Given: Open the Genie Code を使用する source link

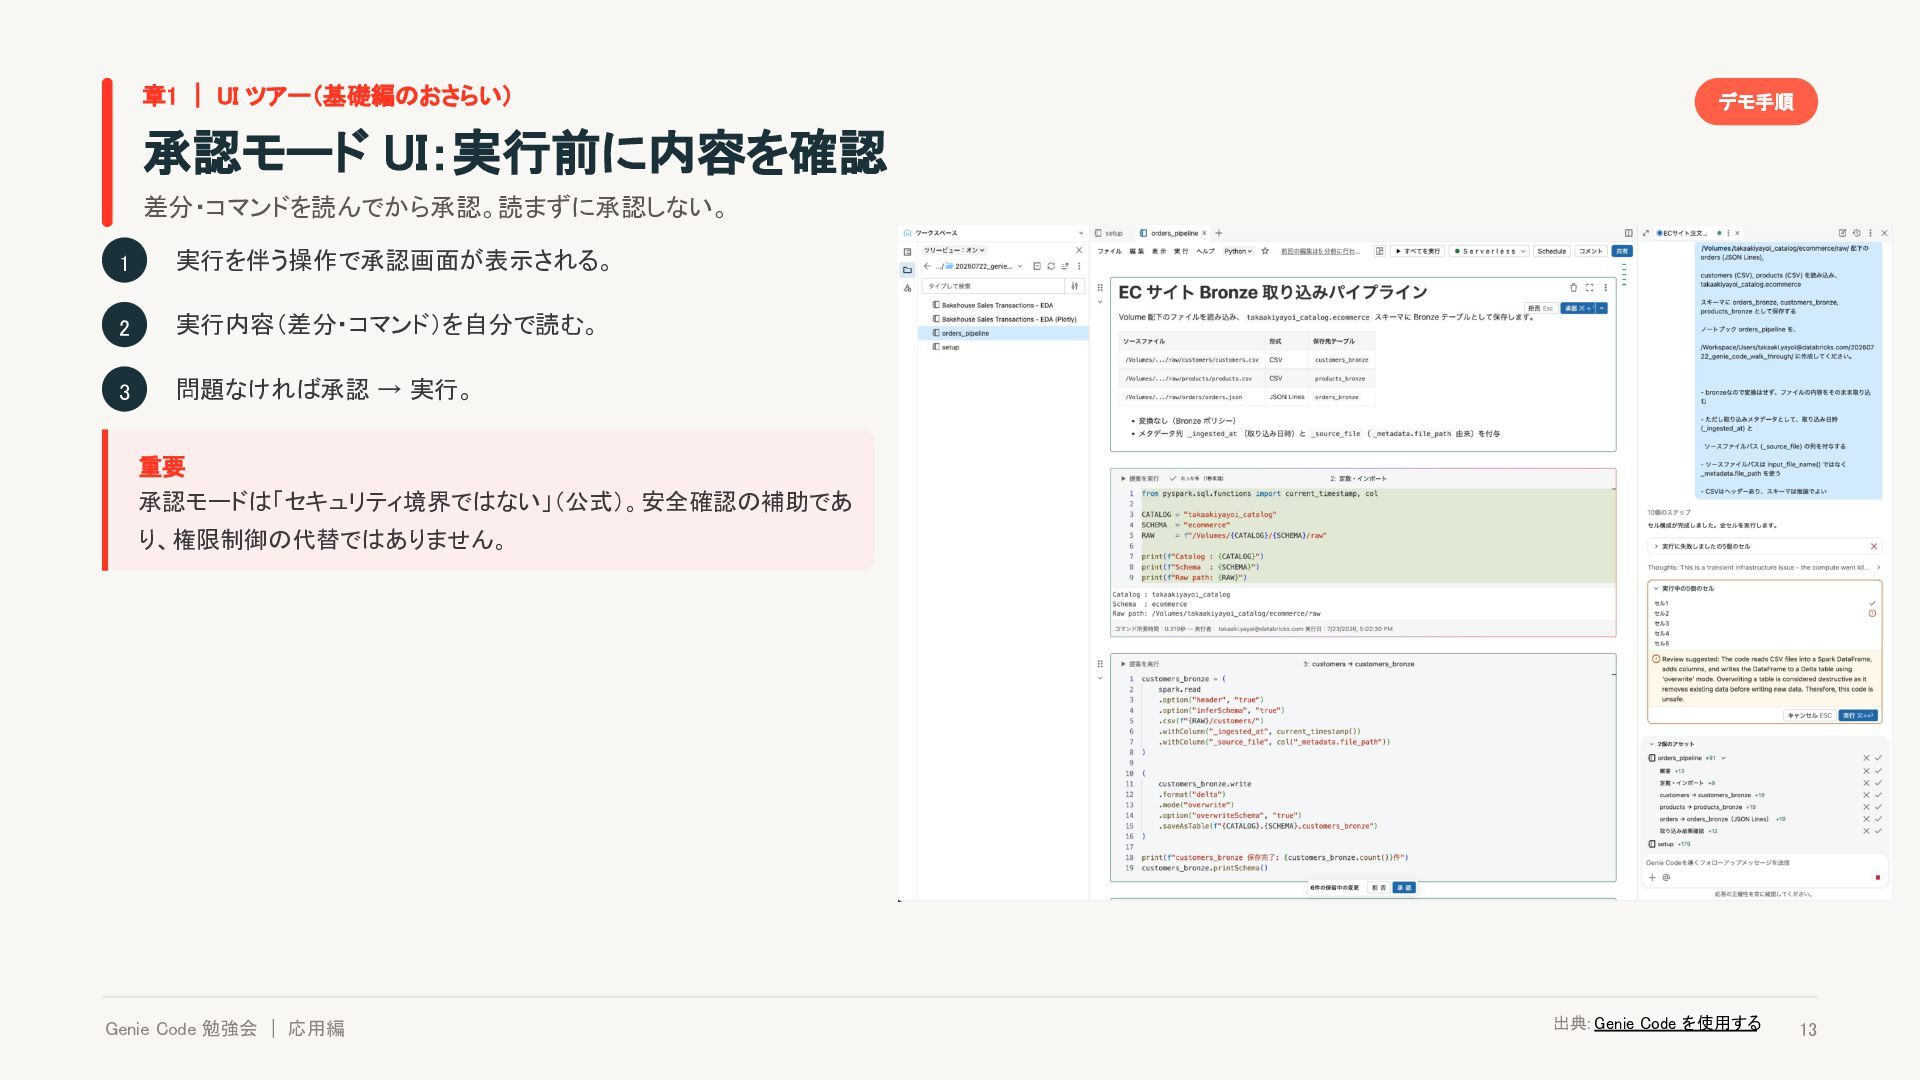Looking at the screenshot, I should point(1677,1023).
